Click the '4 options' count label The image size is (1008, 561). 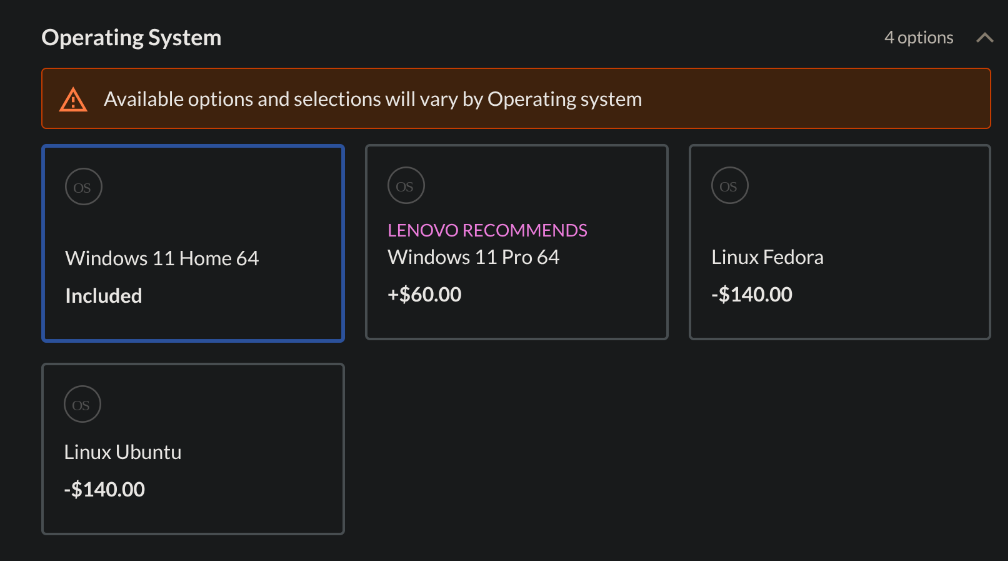919,38
